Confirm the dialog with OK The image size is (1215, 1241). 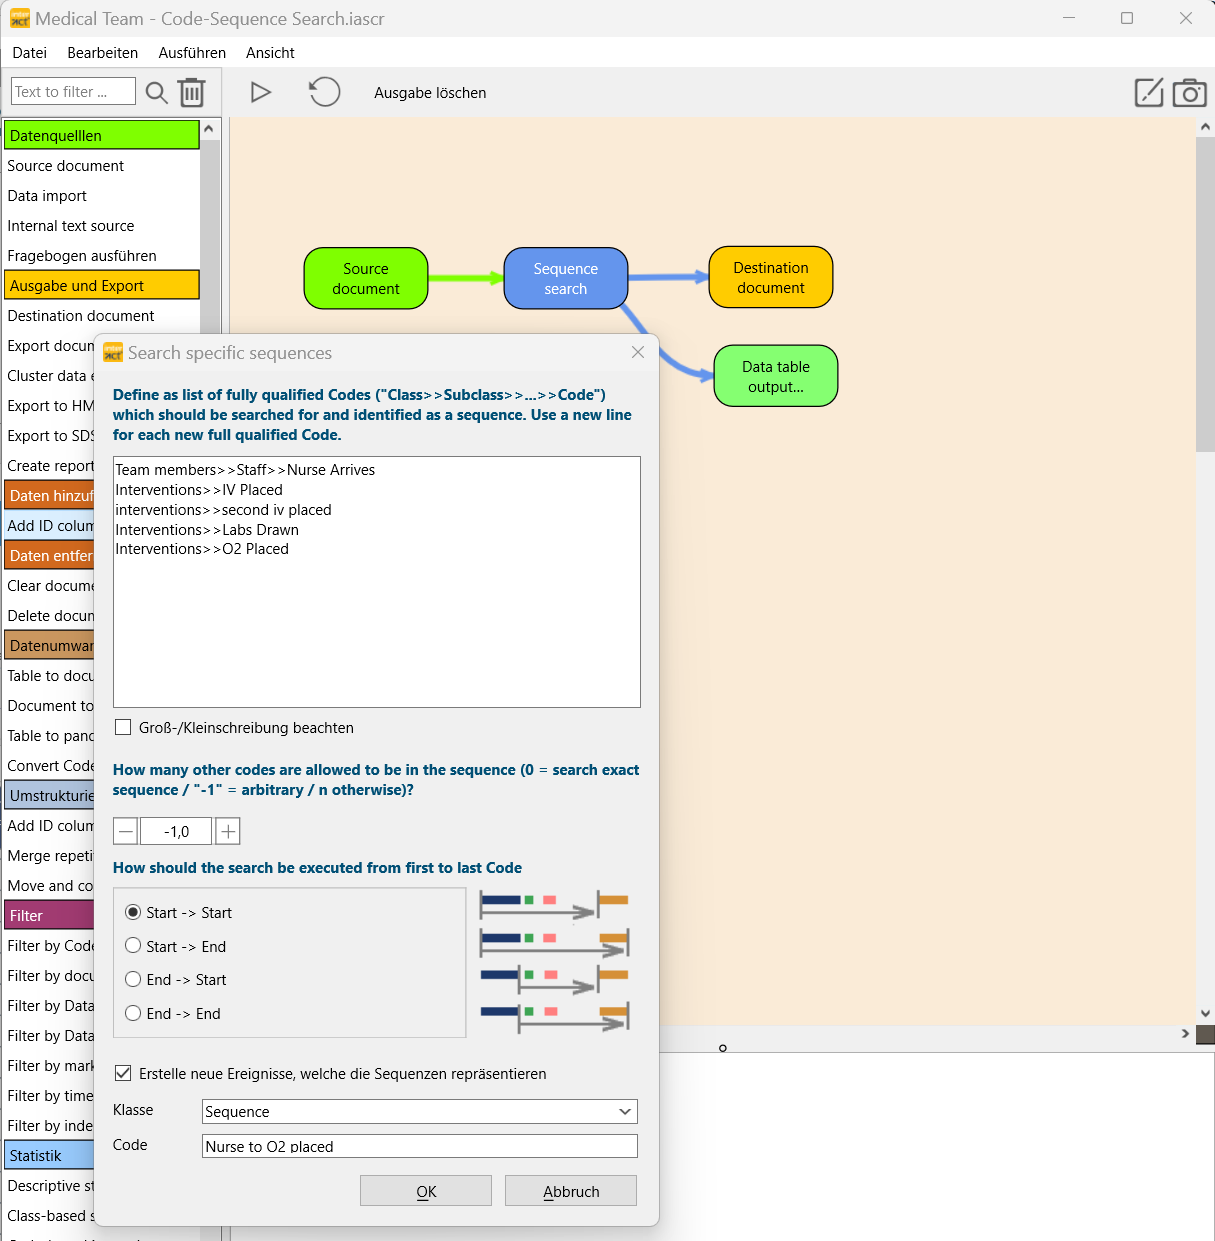pos(426,1191)
